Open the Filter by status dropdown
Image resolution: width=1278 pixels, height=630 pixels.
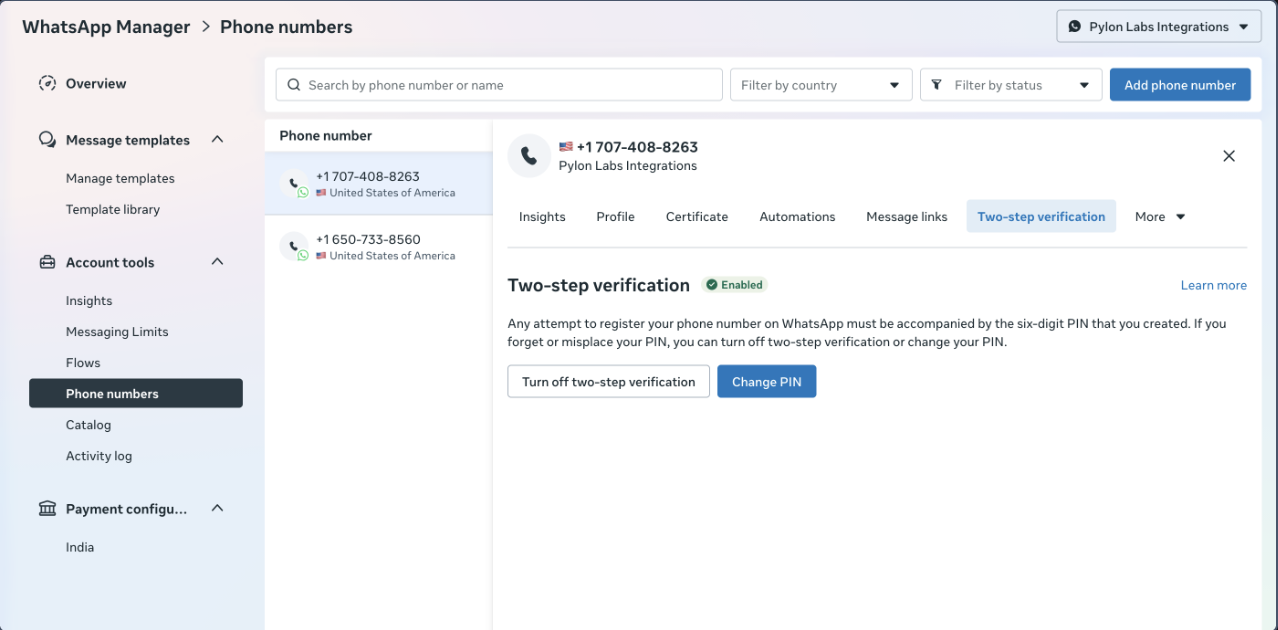[1011, 85]
